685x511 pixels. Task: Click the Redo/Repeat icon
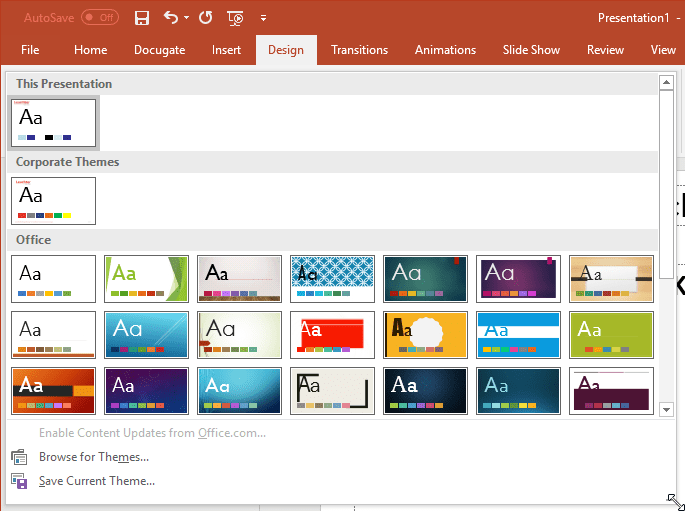(205, 17)
